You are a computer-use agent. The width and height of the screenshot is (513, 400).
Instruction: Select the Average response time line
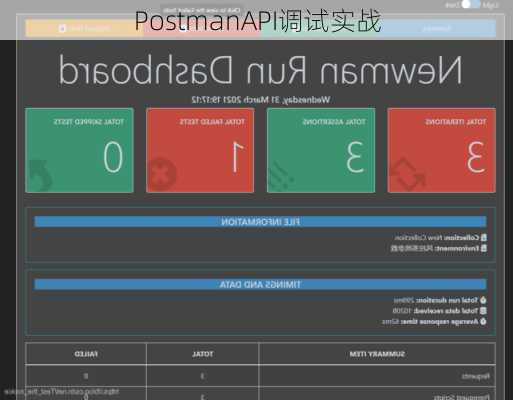[x=434, y=322]
